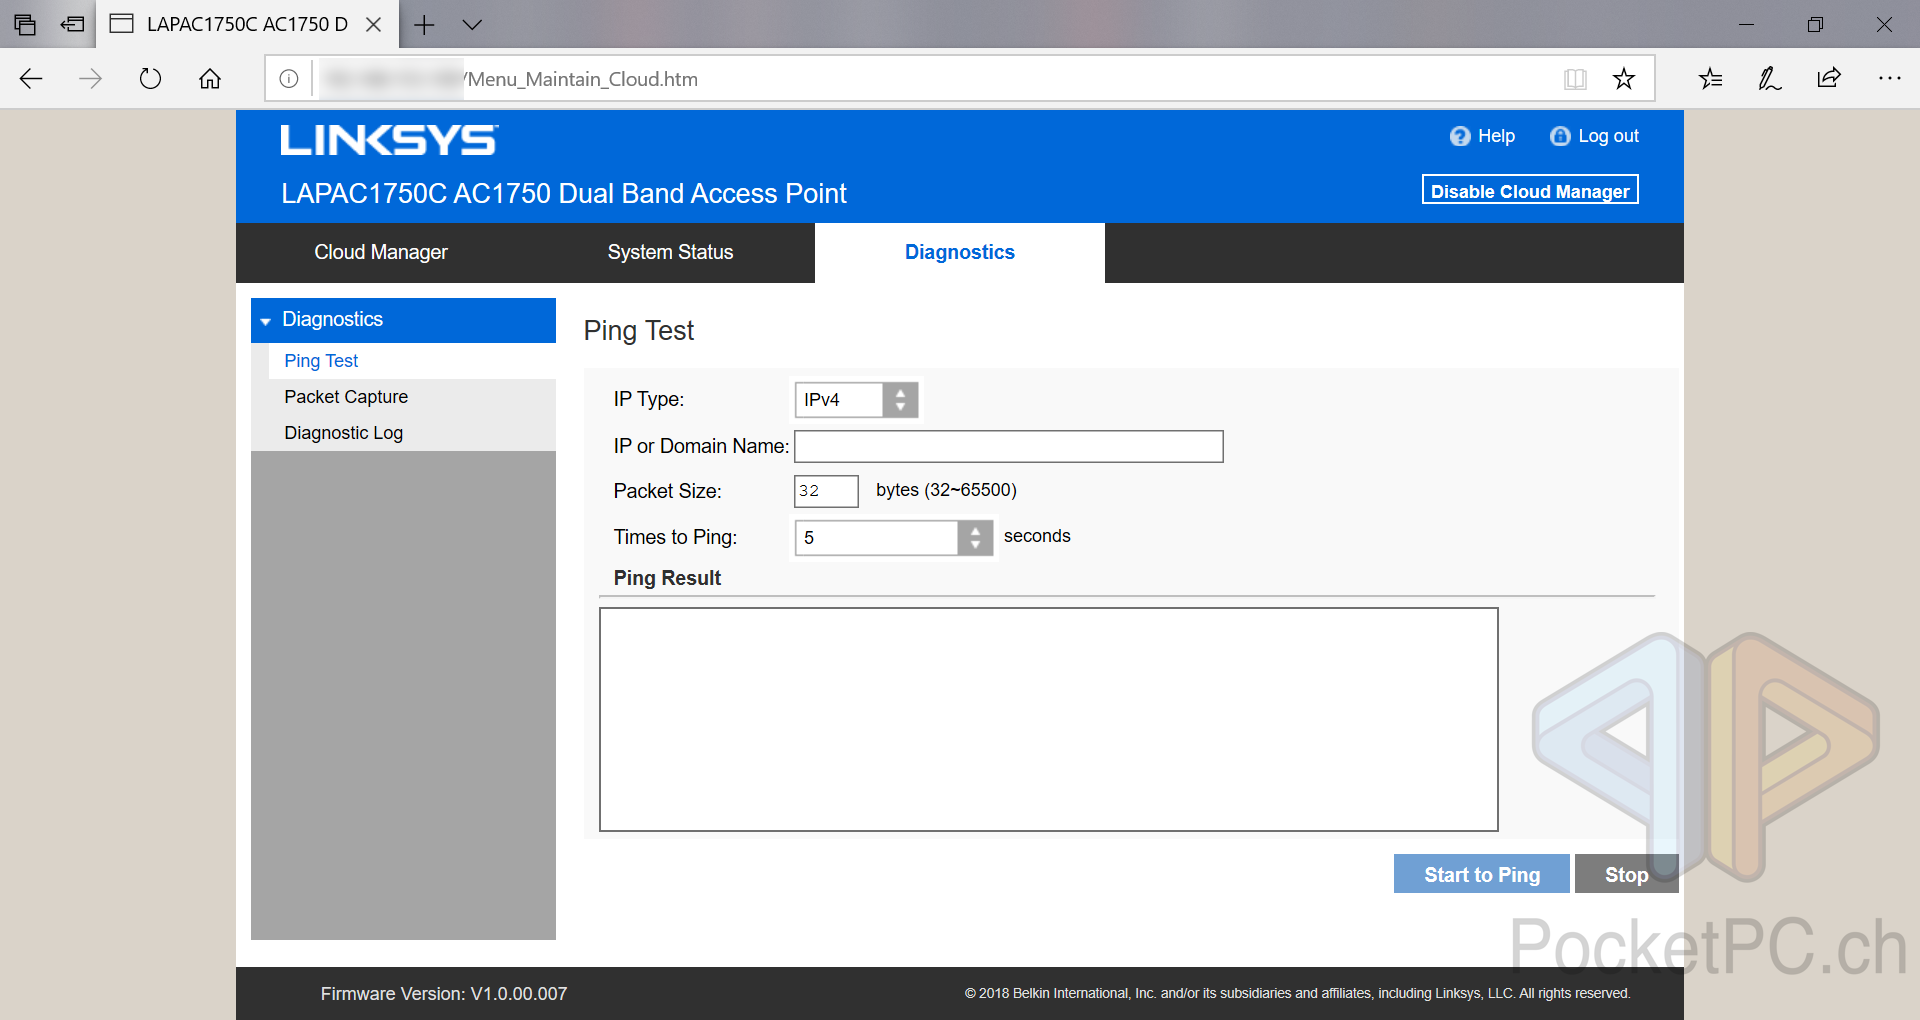Click the Help question mark icon
1920x1020 pixels.
click(1460, 136)
